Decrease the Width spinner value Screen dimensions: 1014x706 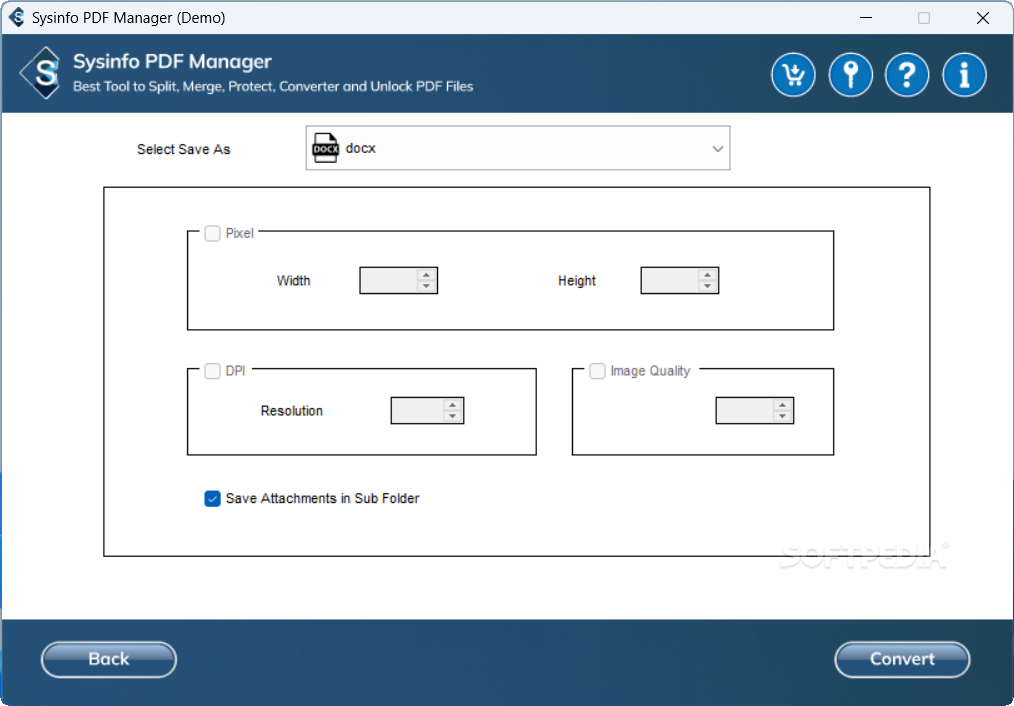[x=426, y=286]
